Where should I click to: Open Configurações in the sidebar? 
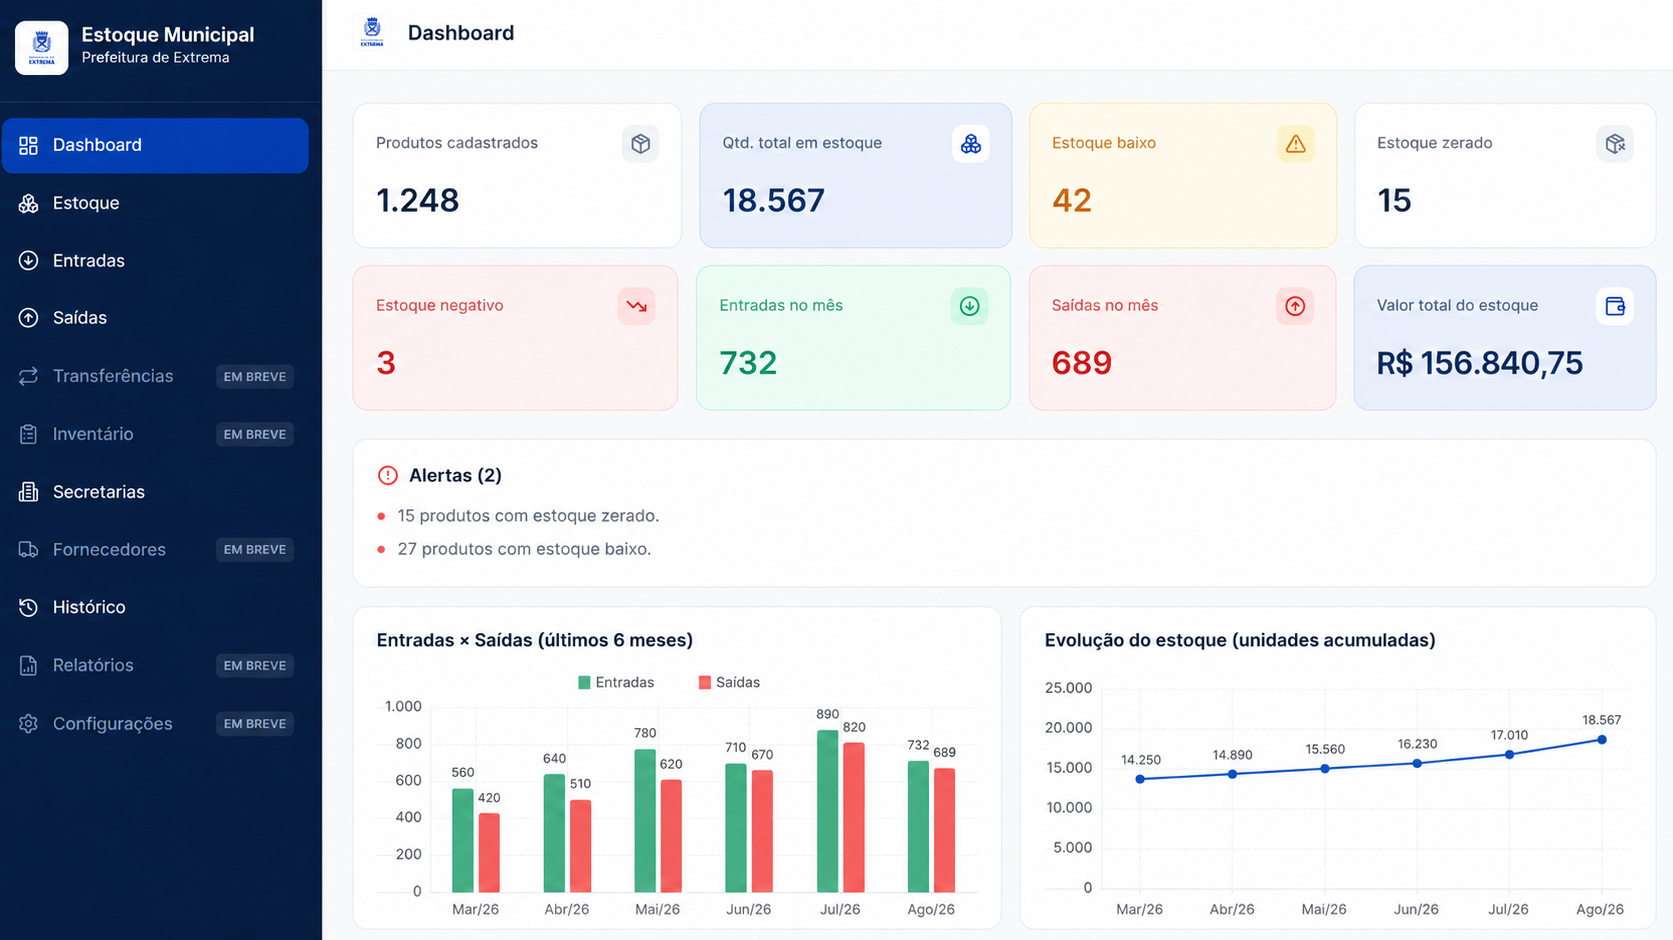(x=155, y=723)
